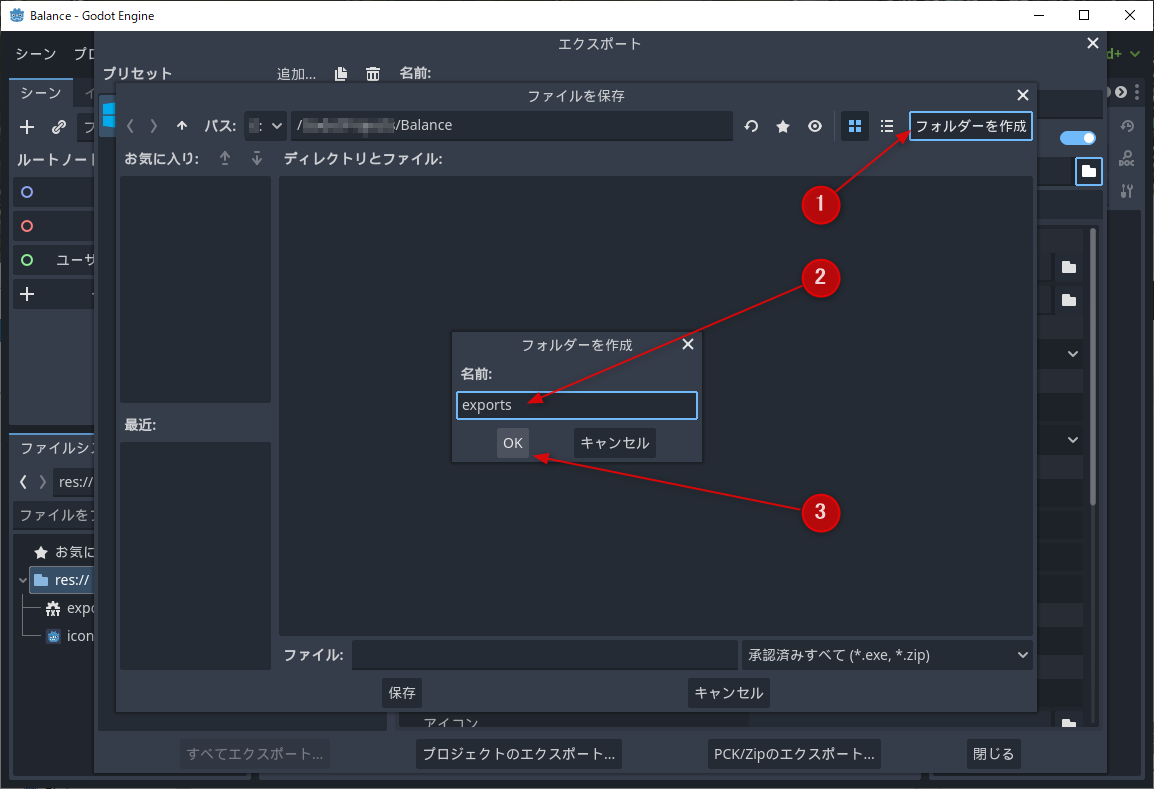This screenshot has height=789, width=1154.
Task: Toggle hidden files with the eye icon
Action: tap(814, 126)
